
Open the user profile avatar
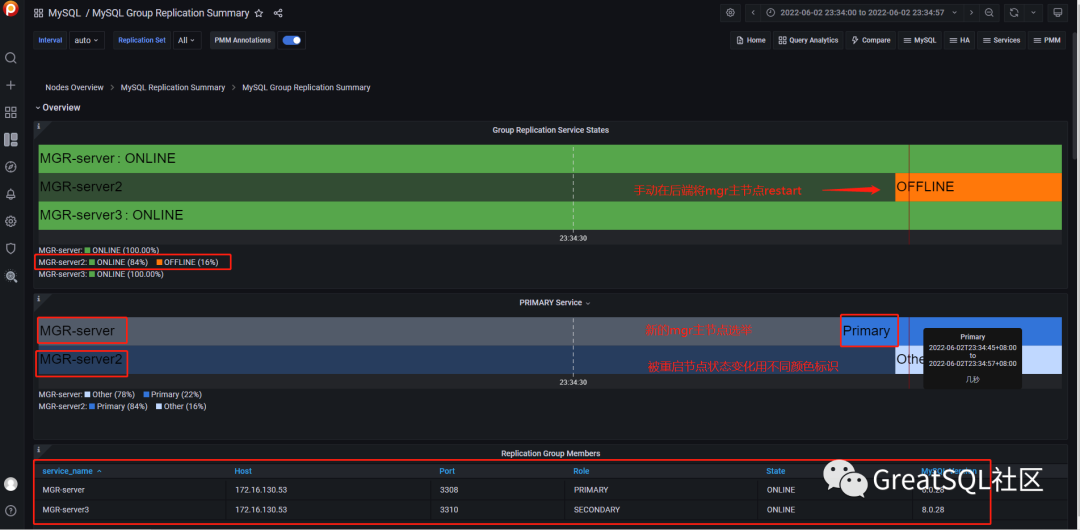10,484
